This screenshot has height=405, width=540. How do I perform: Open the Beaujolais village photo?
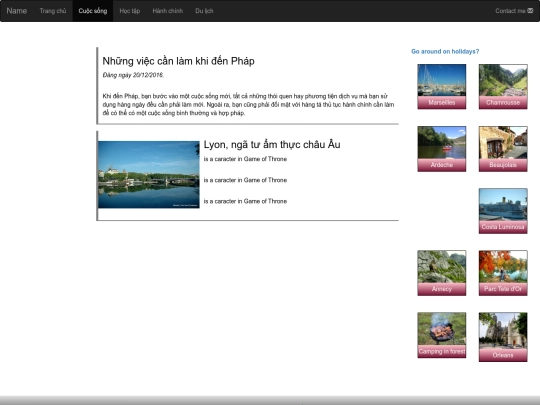[x=503, y=142]
